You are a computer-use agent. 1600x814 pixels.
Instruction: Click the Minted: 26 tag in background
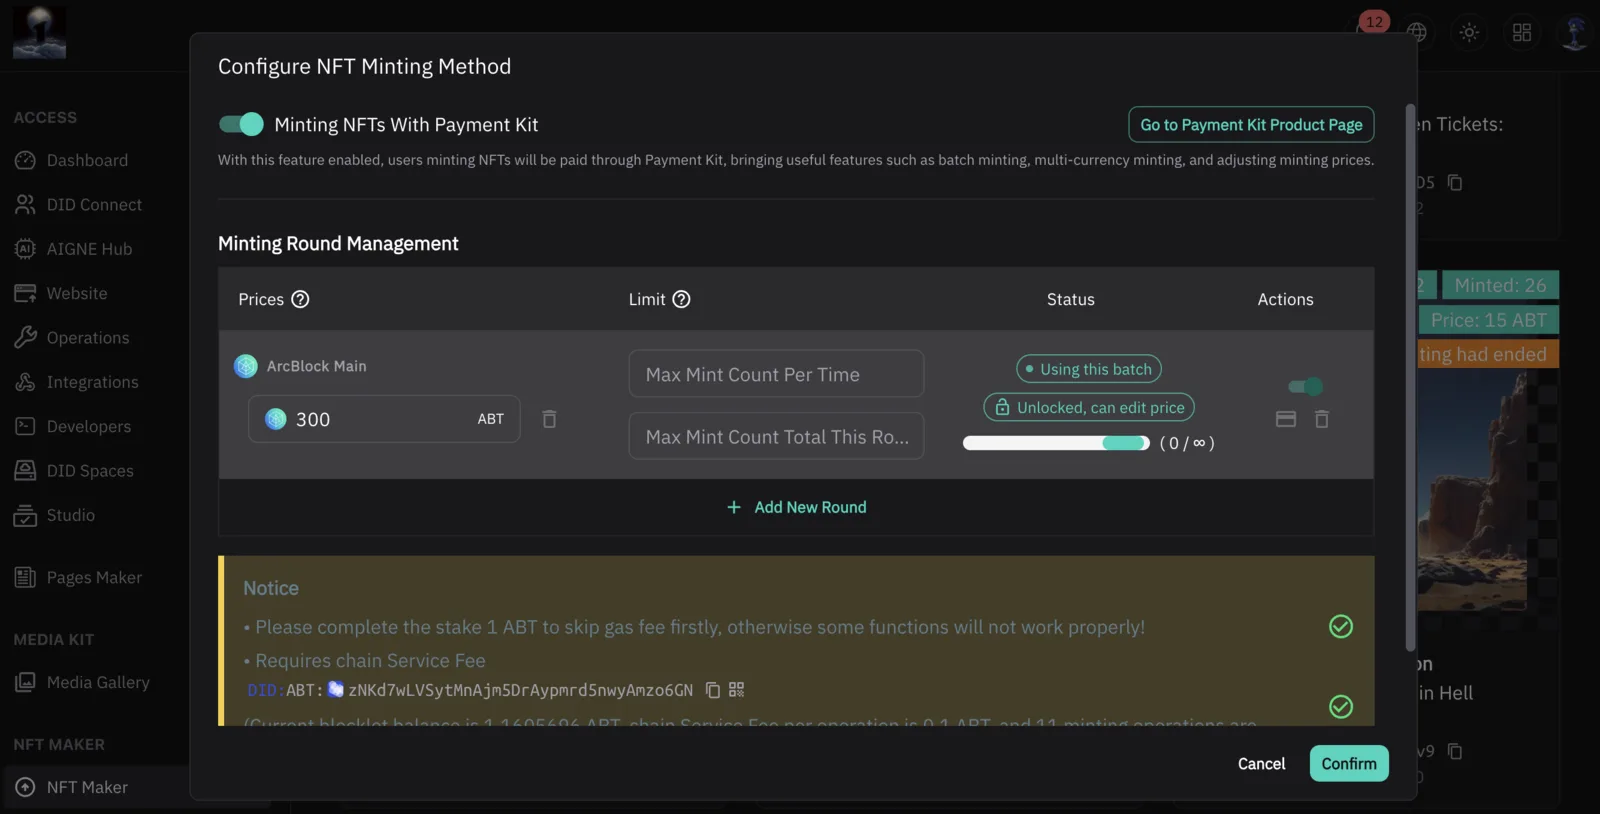point(1500,285)
